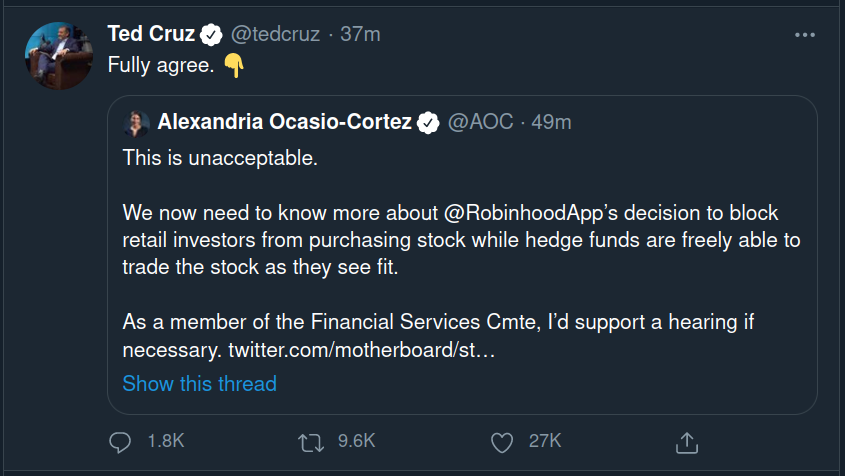845x476 pixels.
Task: Open the 49m quoted tweet timestamp
Action: (x=551, y=123)
